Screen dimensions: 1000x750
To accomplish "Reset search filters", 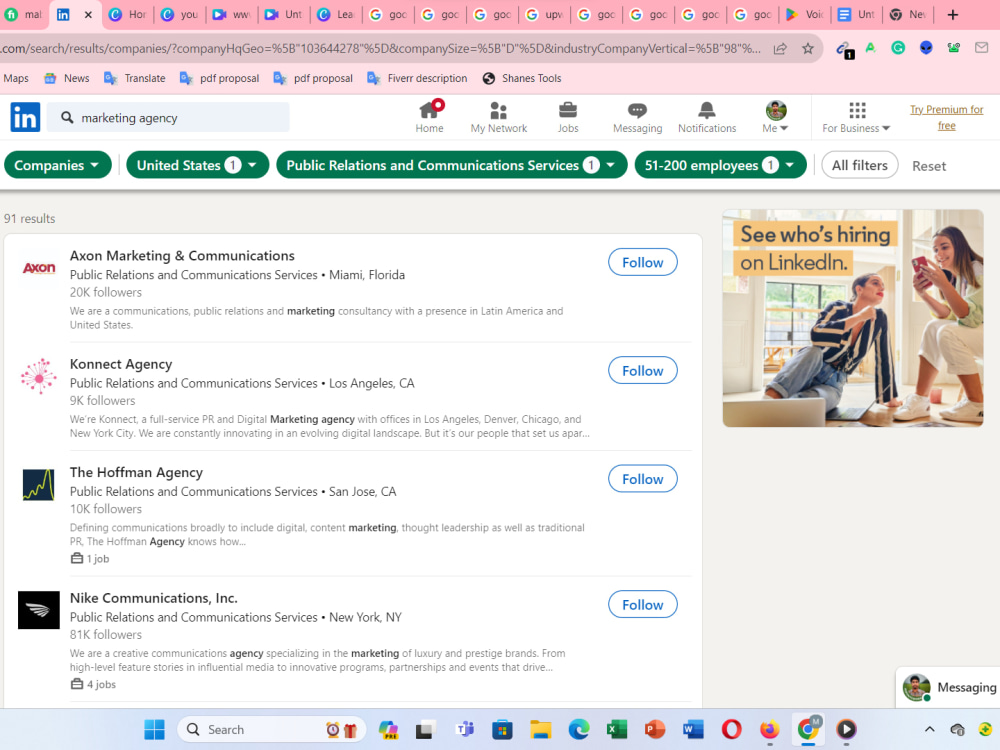I will (x=929, y=166).
